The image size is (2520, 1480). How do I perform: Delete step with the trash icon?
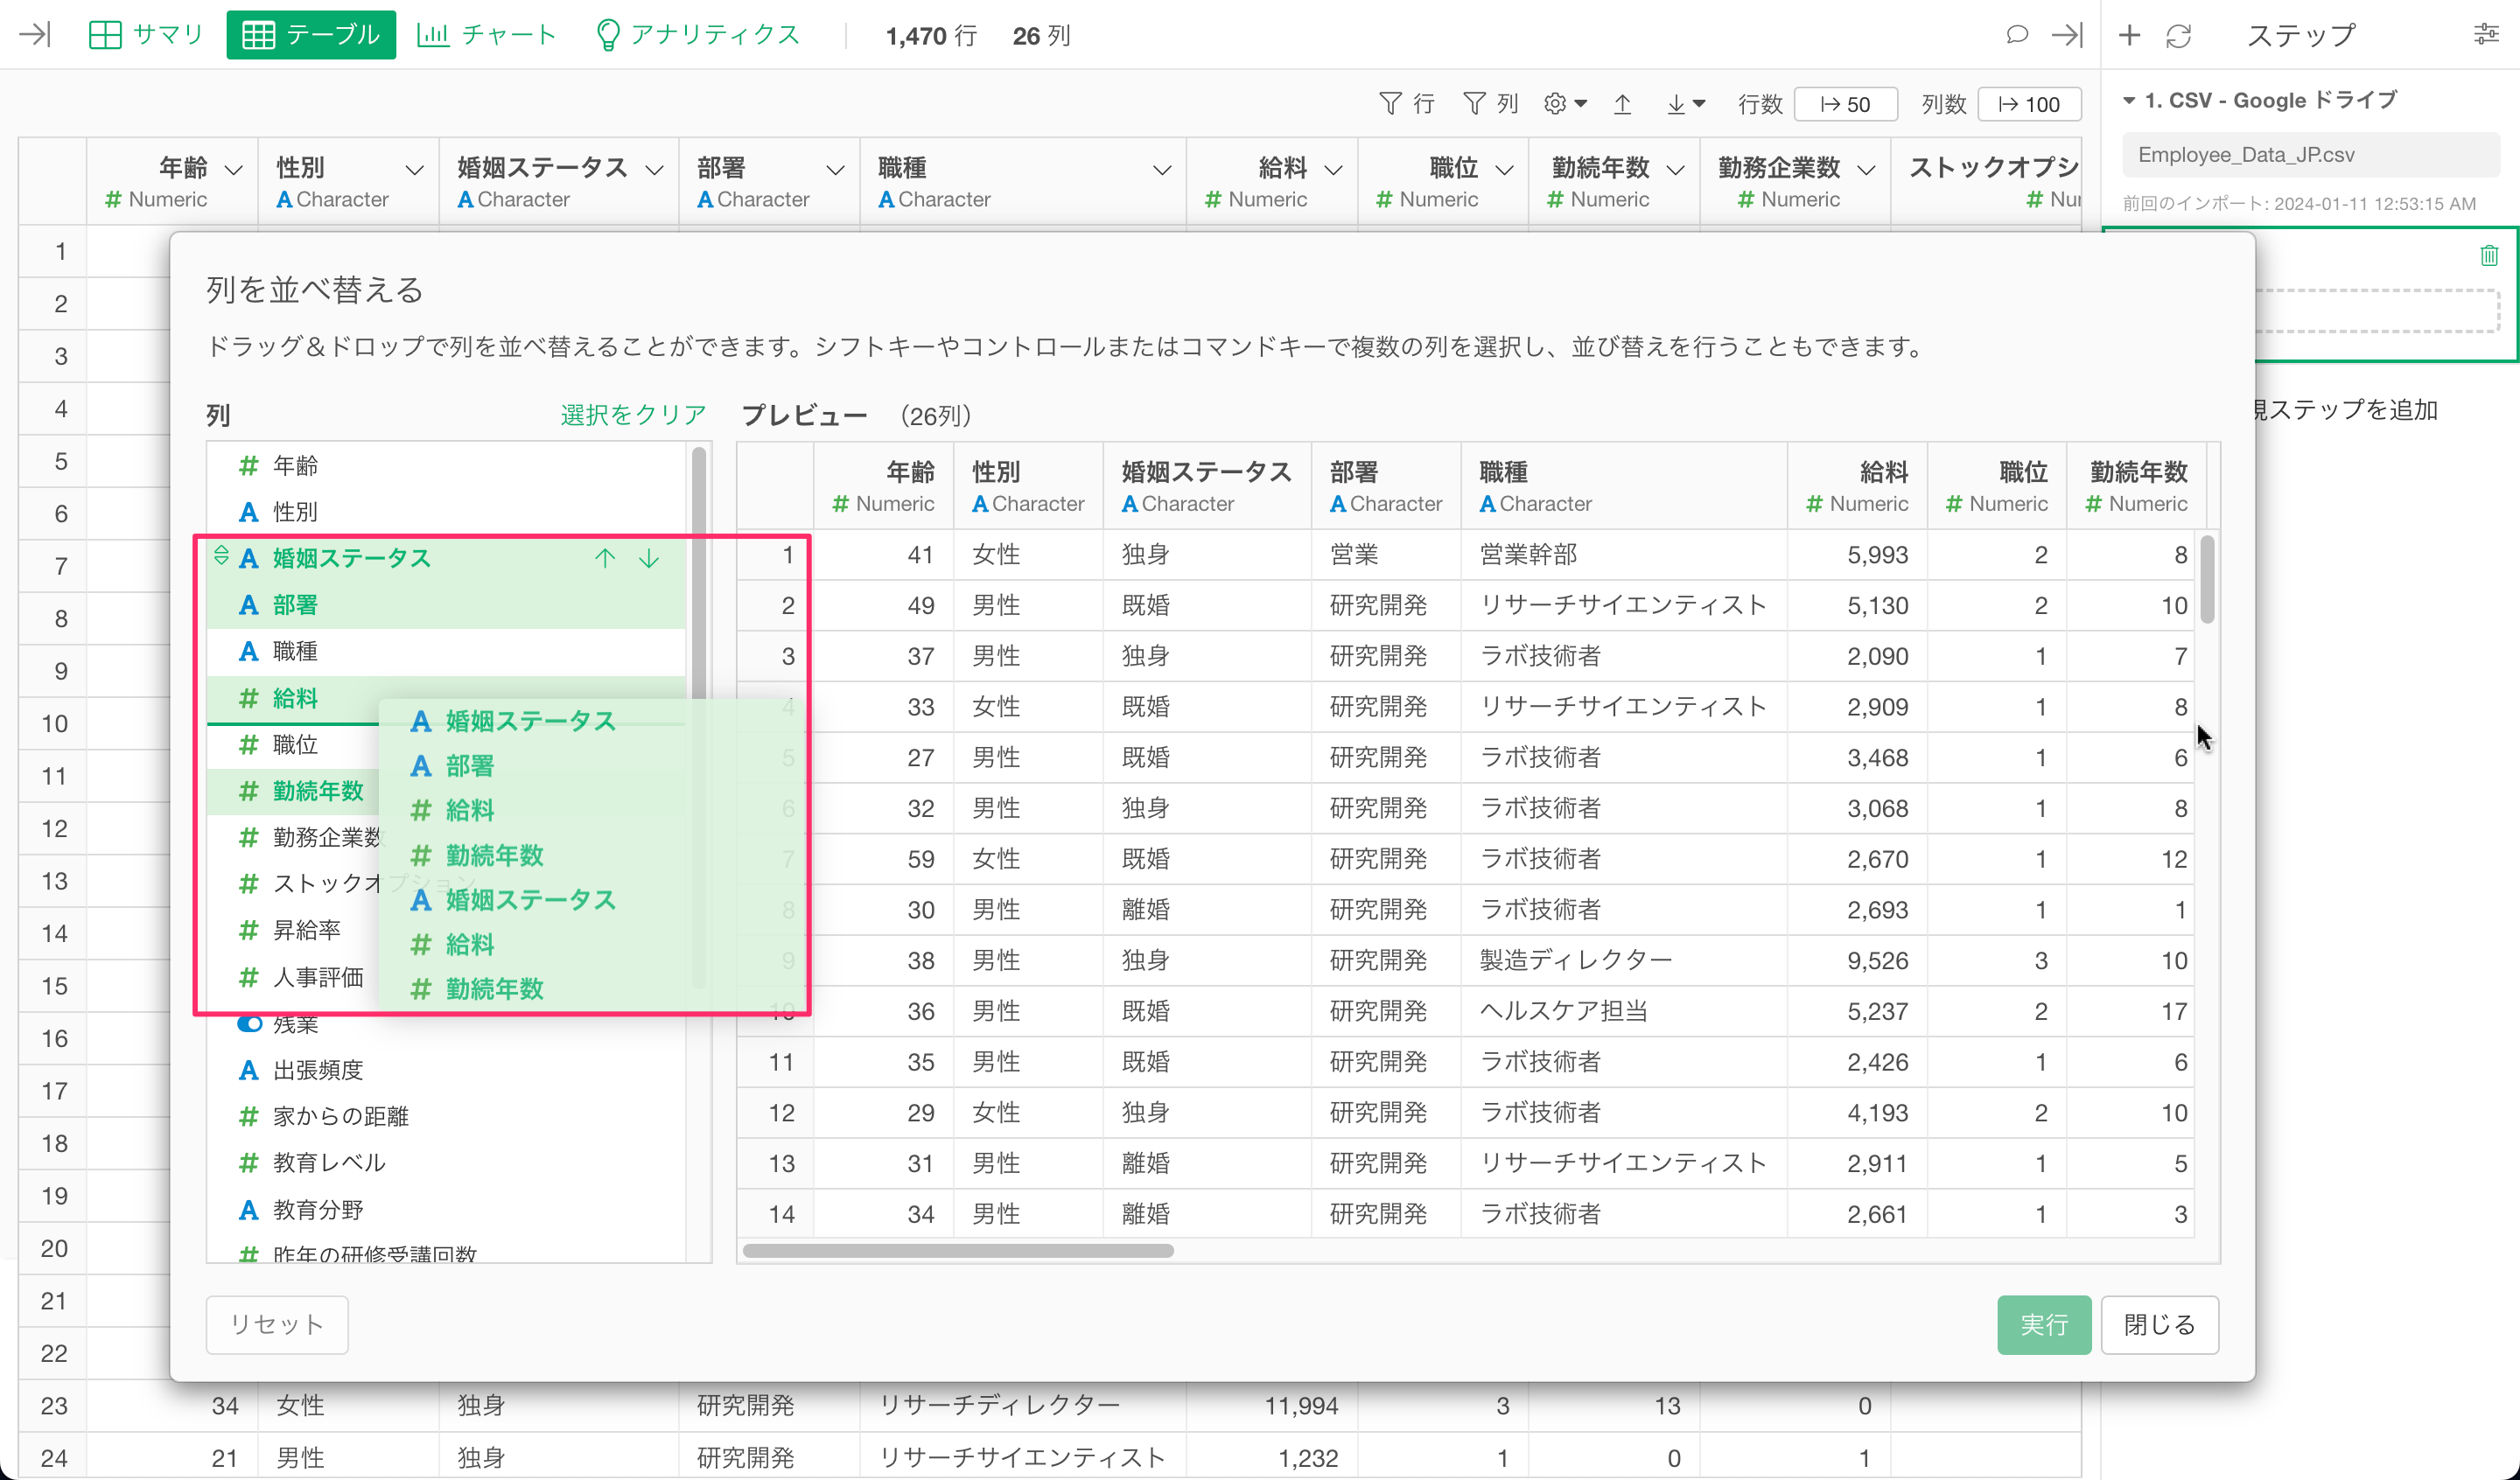pos(2489,256)
